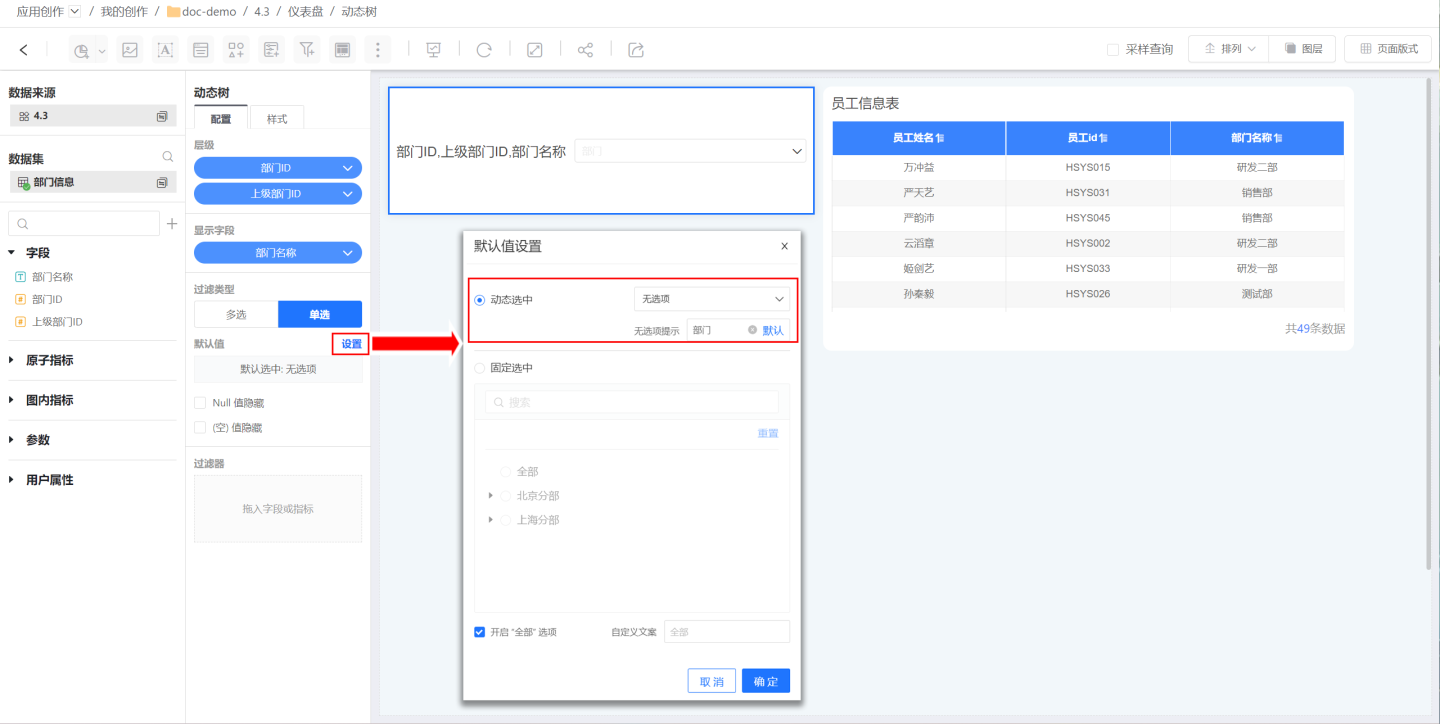The image size is (1440, 725).
Task: Click the 无选项提示 text input field
Action: [x=717, y=330]
